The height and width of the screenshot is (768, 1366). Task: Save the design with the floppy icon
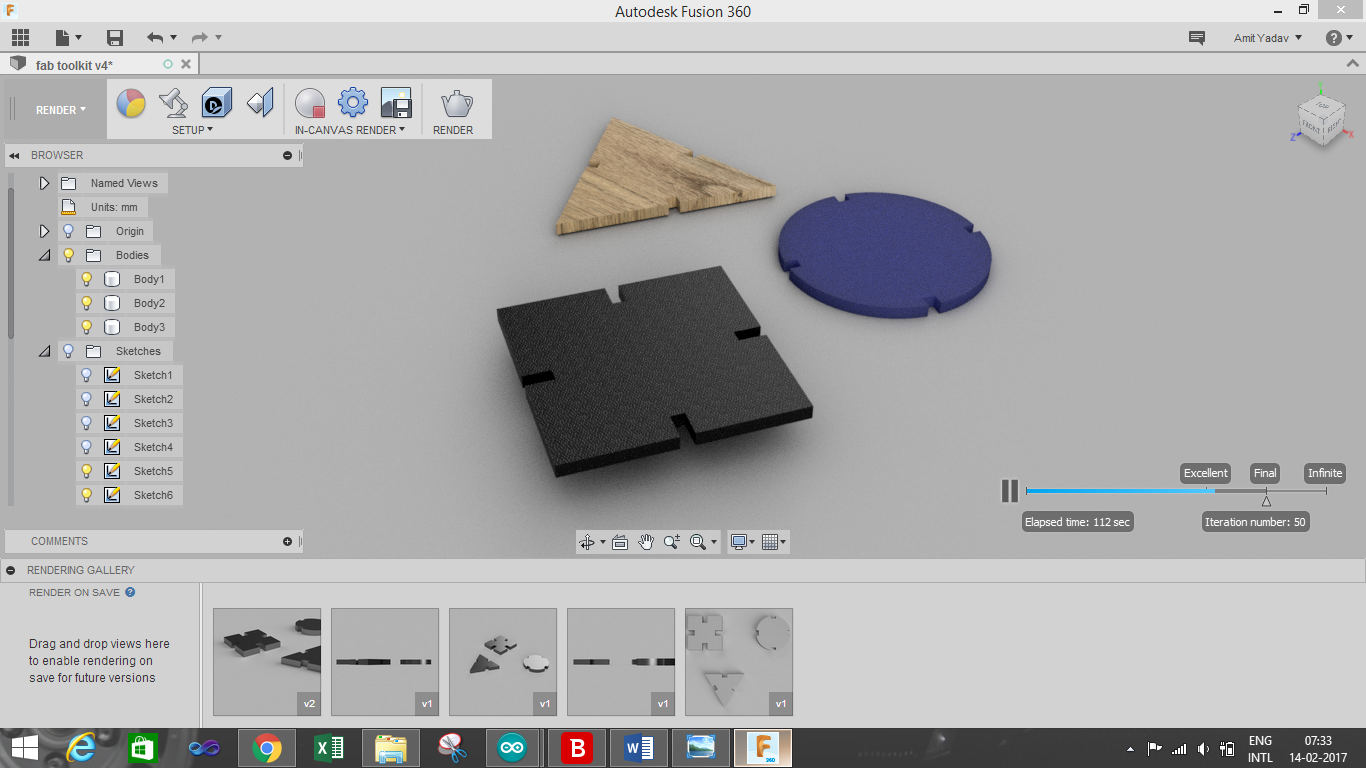click(115, 38)
